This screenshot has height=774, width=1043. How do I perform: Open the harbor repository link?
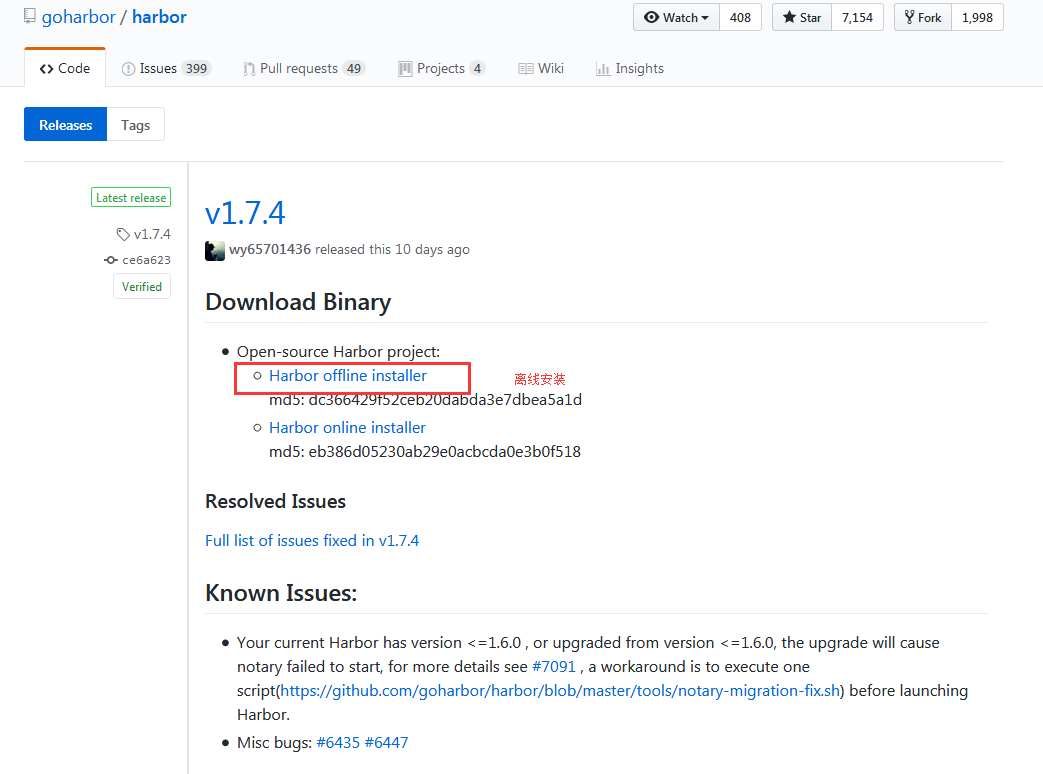click(160, 17)
